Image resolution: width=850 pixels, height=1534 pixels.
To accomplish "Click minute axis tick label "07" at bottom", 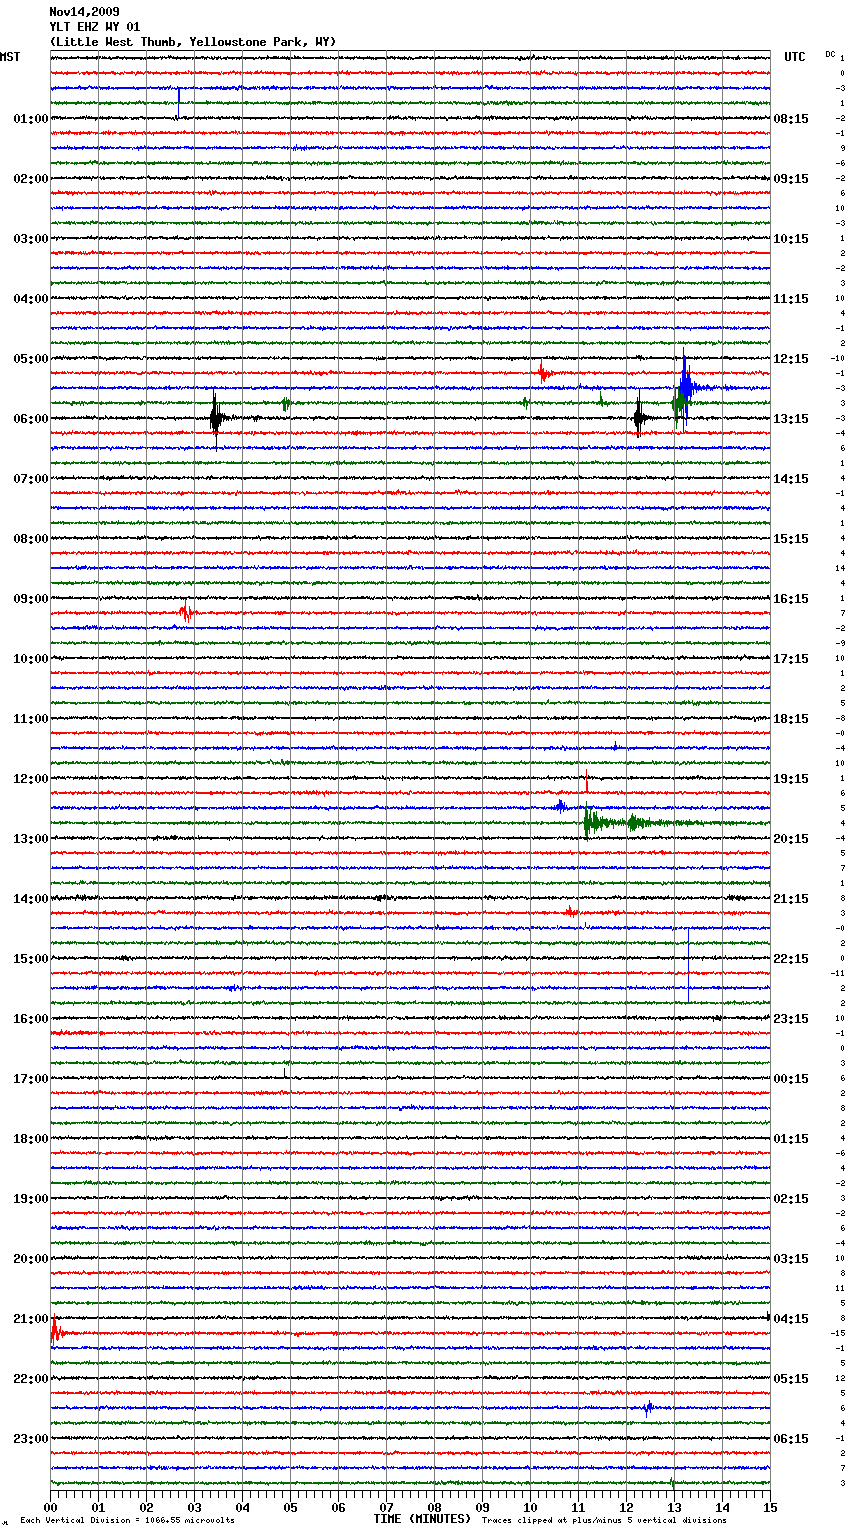I will (x=386, y=1506).
